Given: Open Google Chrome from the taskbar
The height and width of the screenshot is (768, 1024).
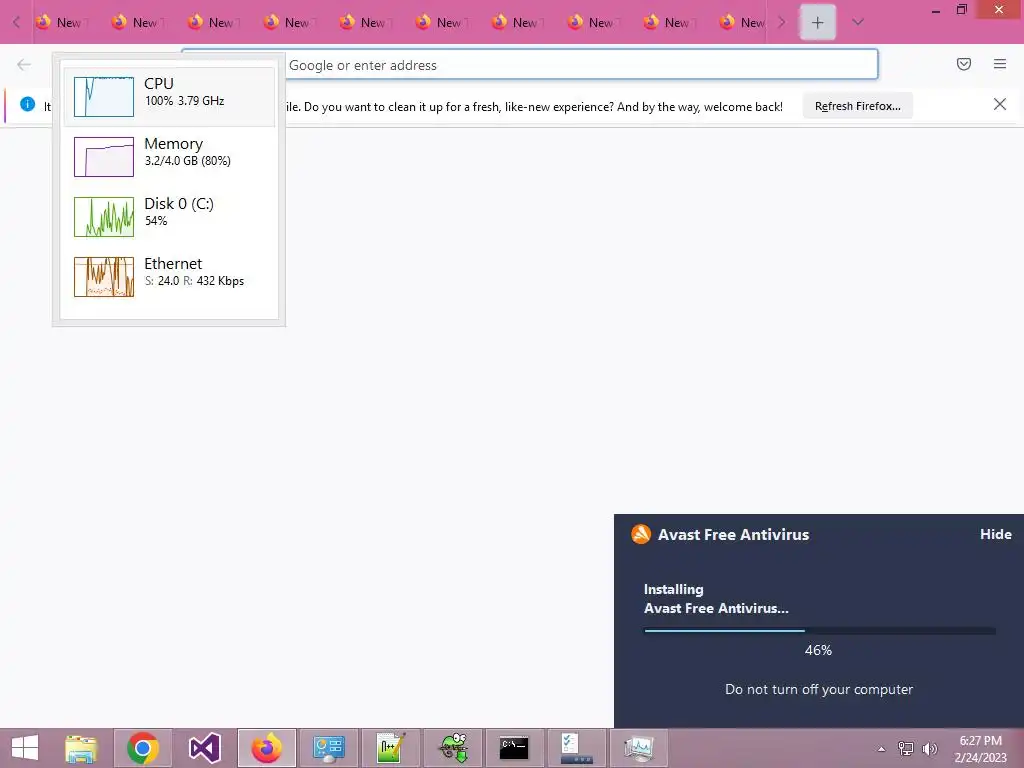Looking at the screenshot, I should 143,748.
